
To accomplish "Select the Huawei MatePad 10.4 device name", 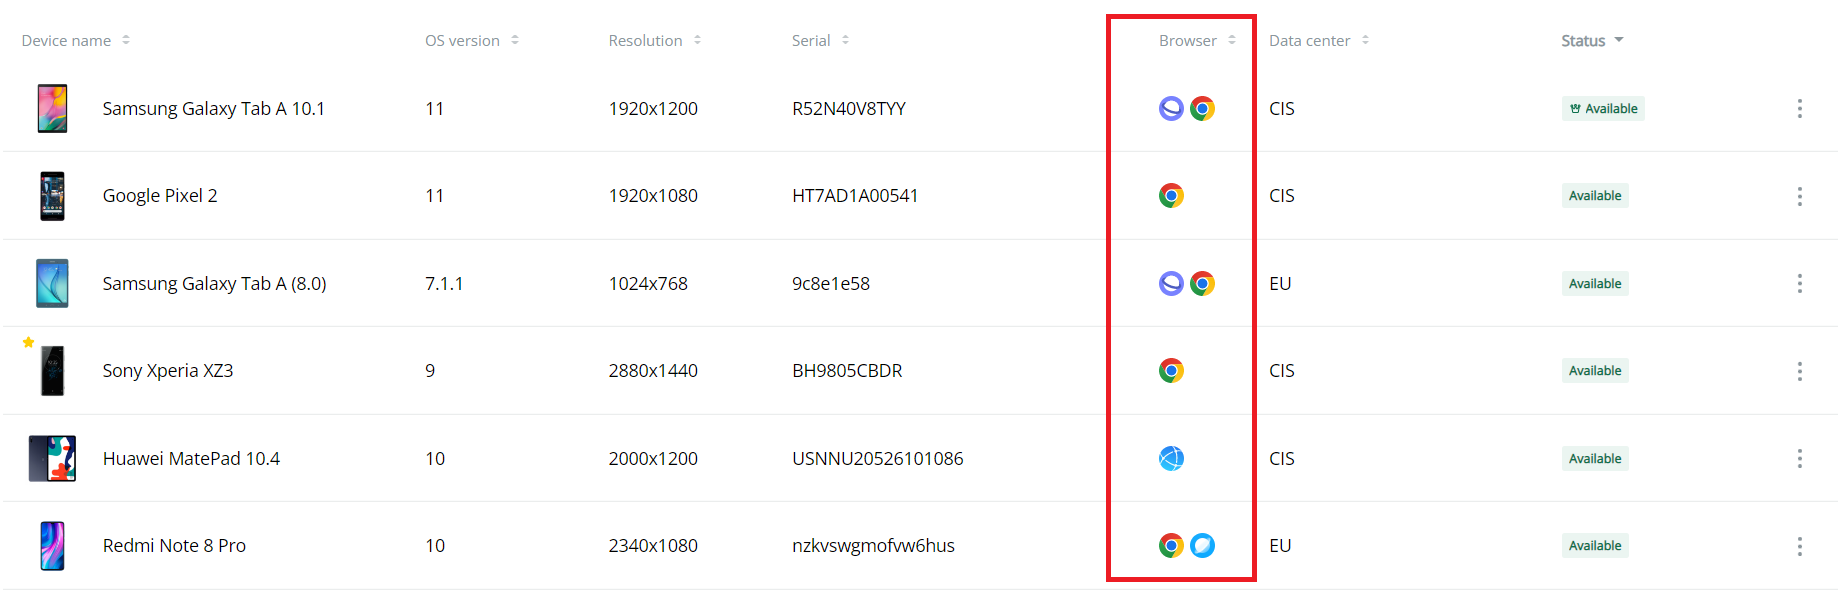I will [x=191, y=458].
